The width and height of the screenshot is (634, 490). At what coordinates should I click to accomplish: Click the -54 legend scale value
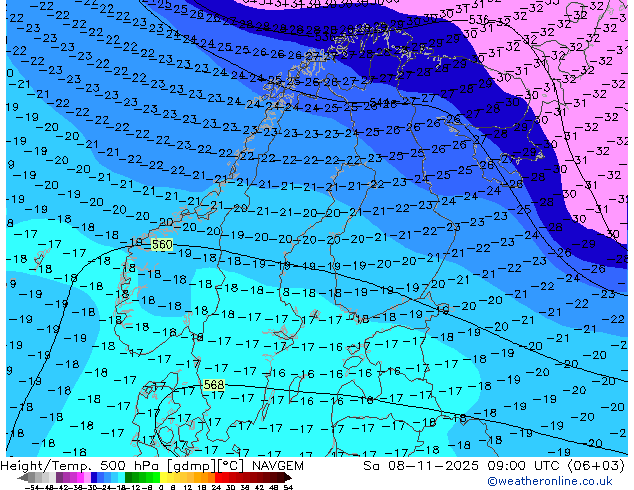point(32,487)
